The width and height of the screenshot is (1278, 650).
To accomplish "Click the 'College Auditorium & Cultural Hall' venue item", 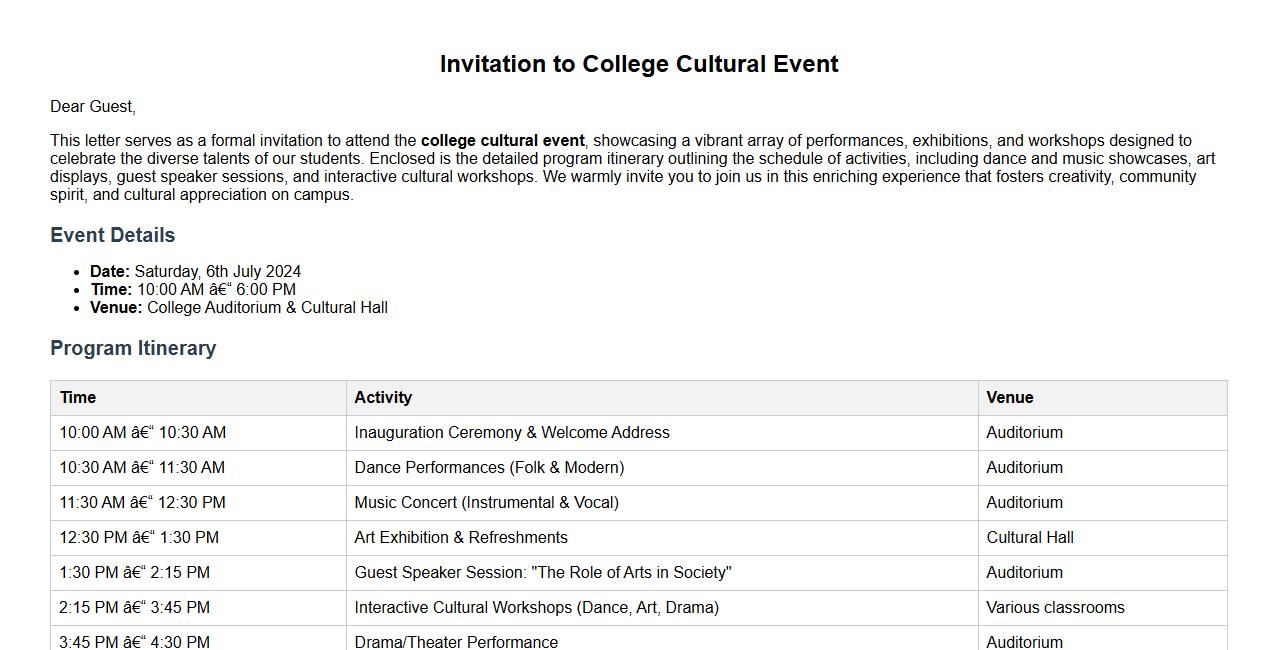I will [x=267, y=308].
